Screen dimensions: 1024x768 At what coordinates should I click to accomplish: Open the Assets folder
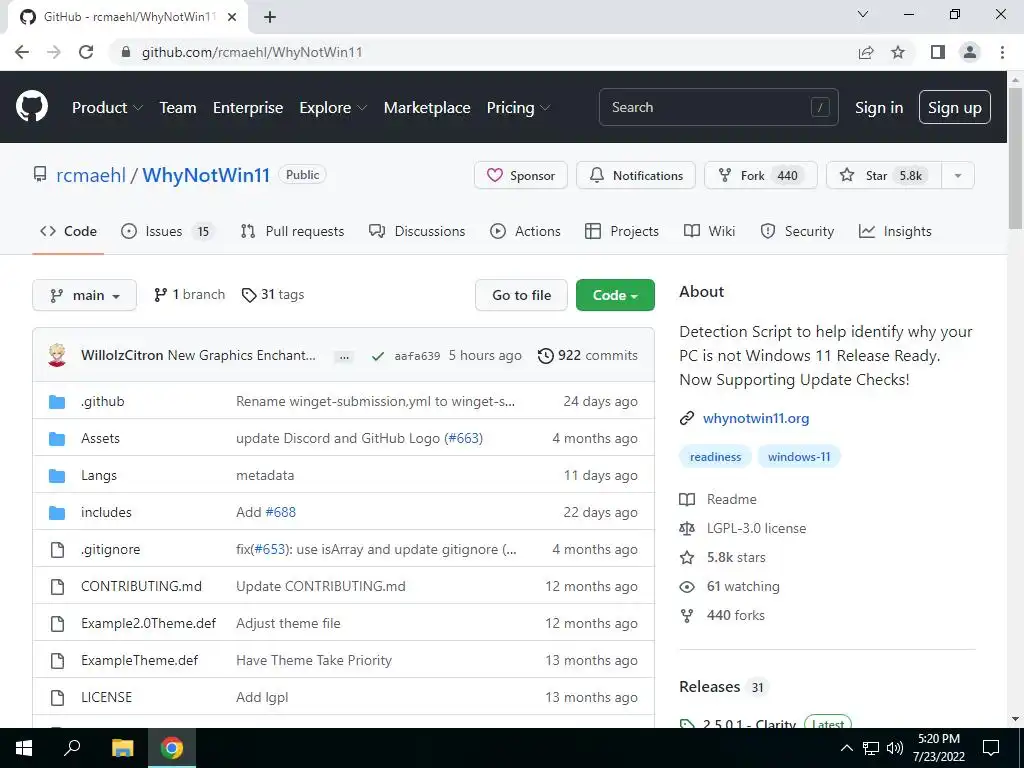(x=100, y=438)
